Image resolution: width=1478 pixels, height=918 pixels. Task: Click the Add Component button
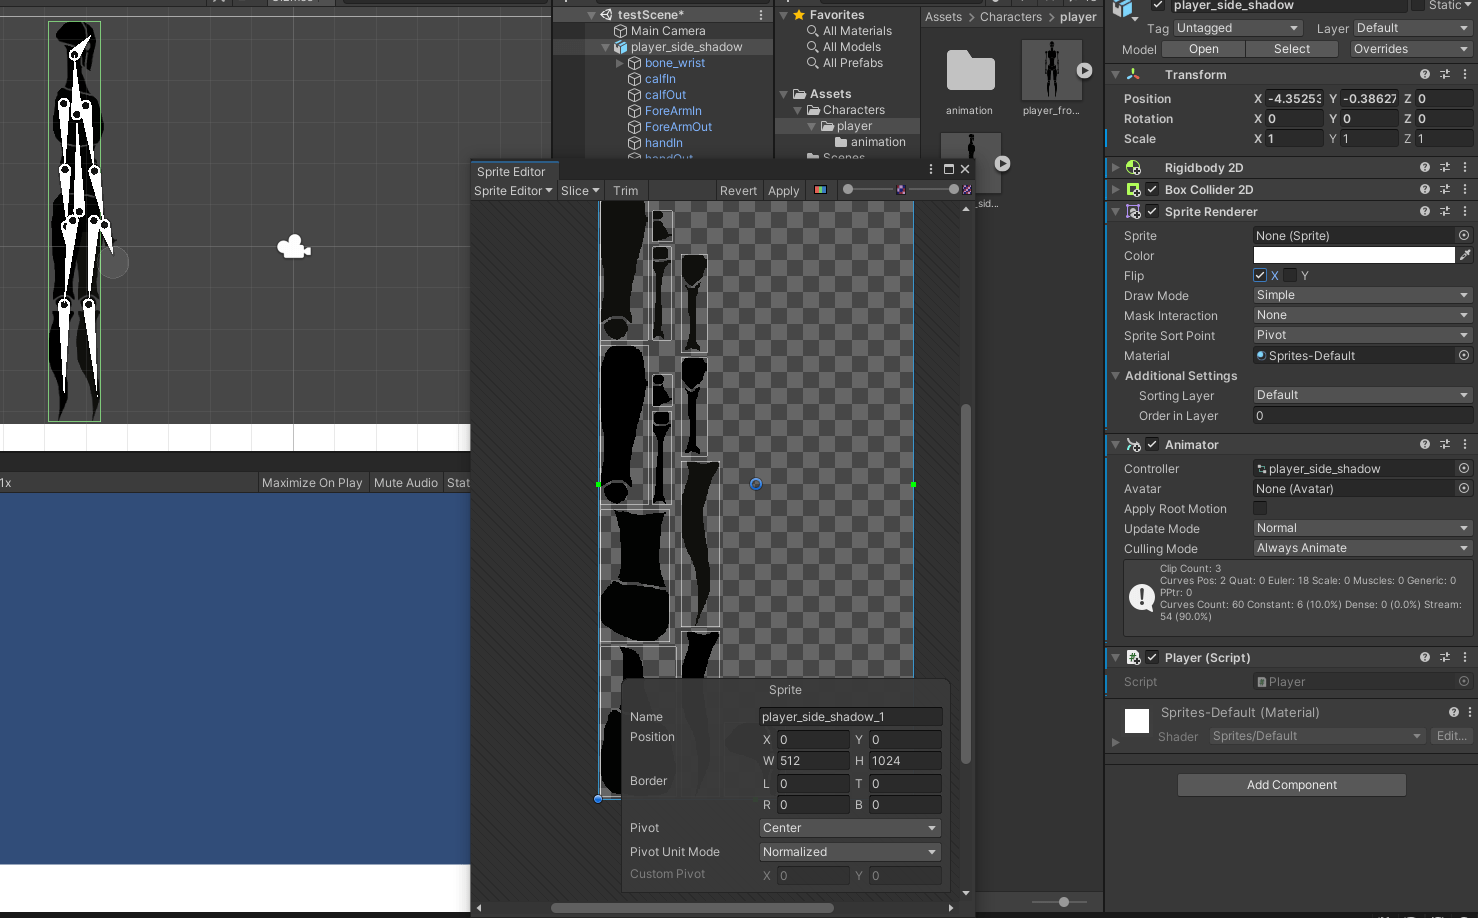[1291, 785]
